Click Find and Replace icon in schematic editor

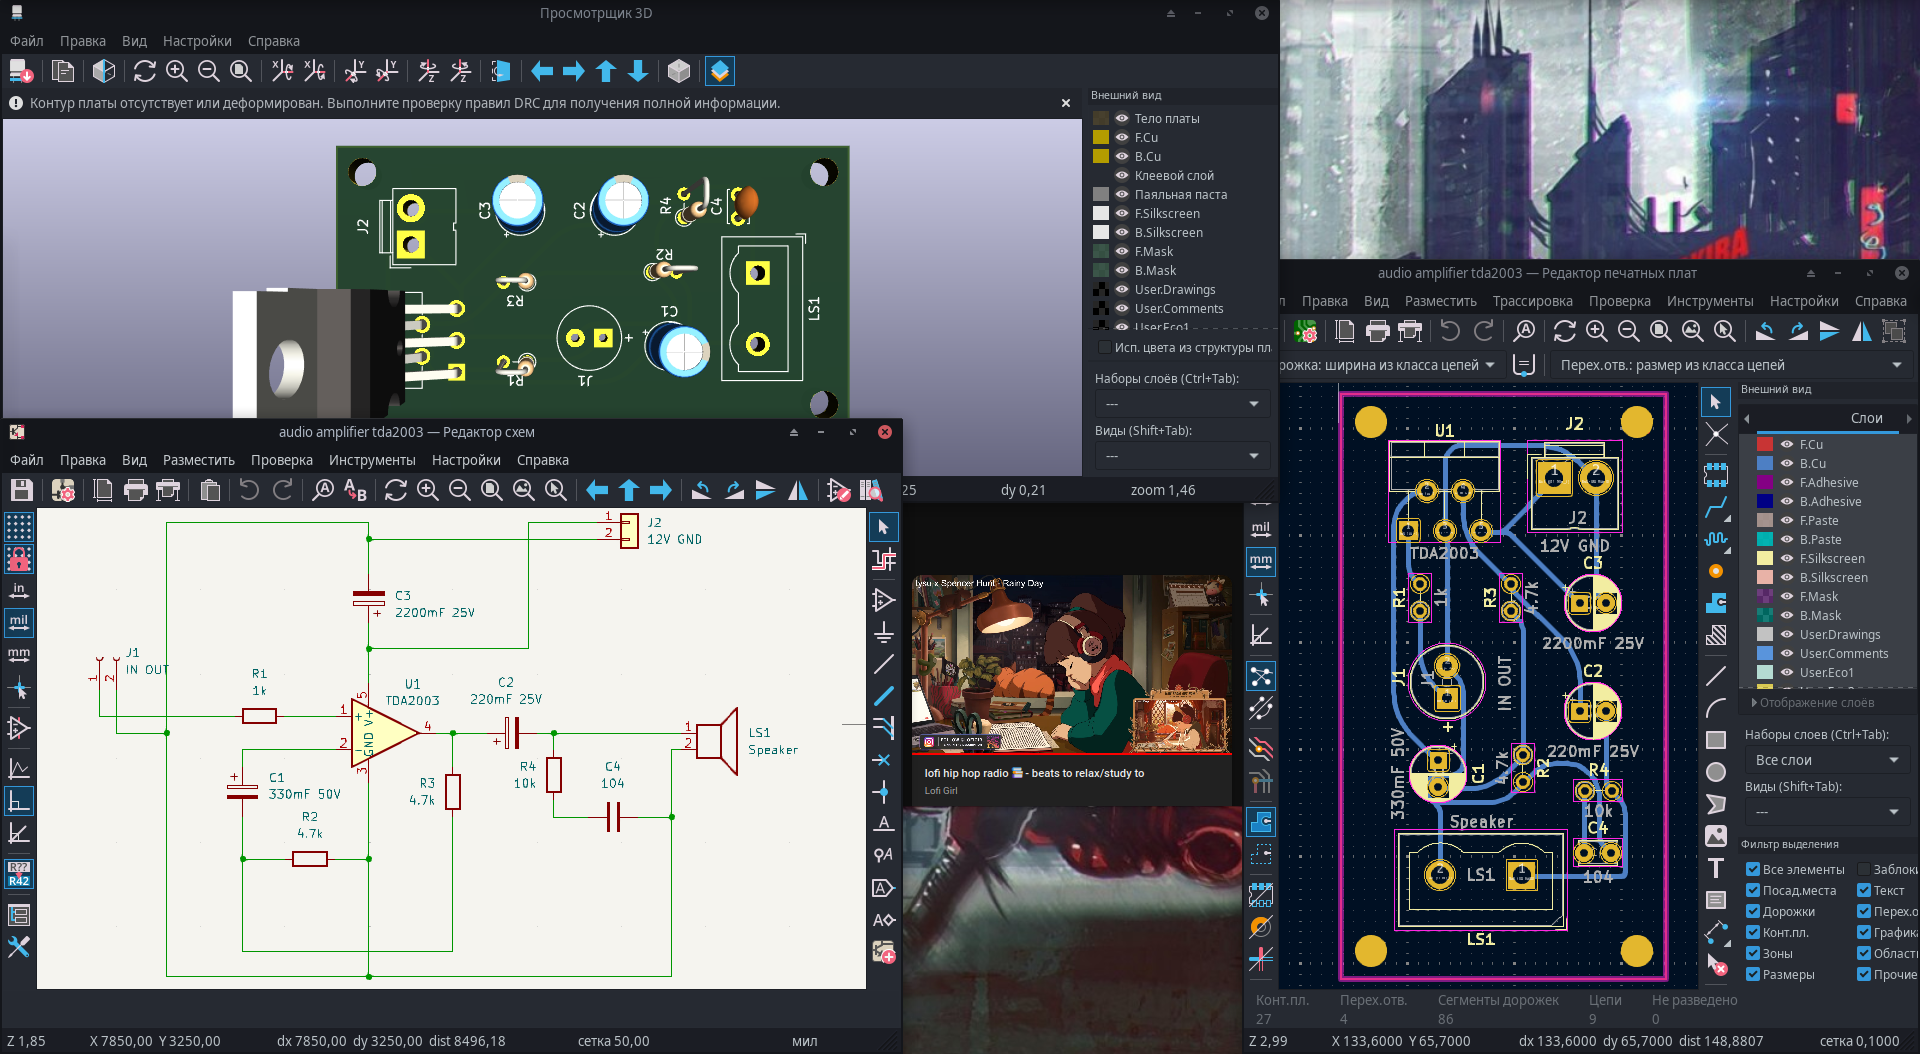tap(355, 490)
